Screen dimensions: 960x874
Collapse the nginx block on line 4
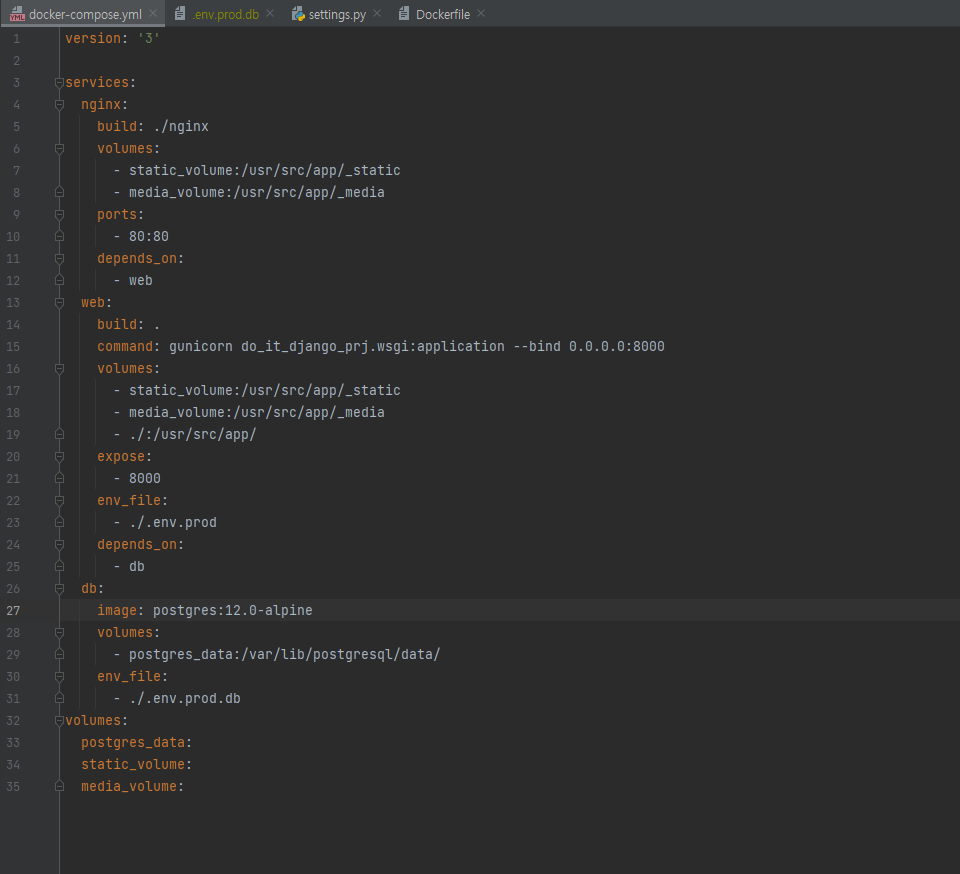click(x=59, y=105)
